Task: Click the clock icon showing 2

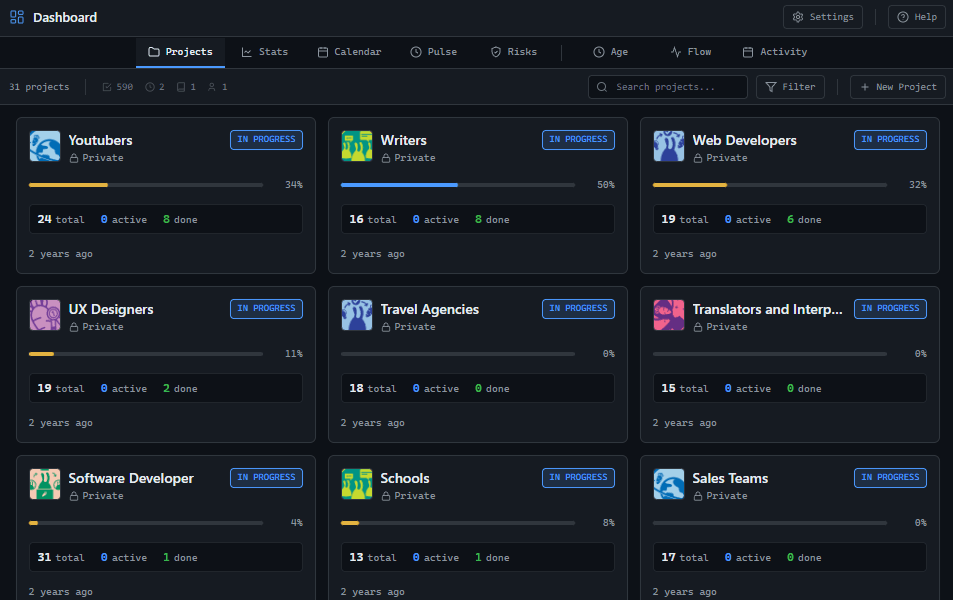Action: pyautogui.click(x=150, y=87)
